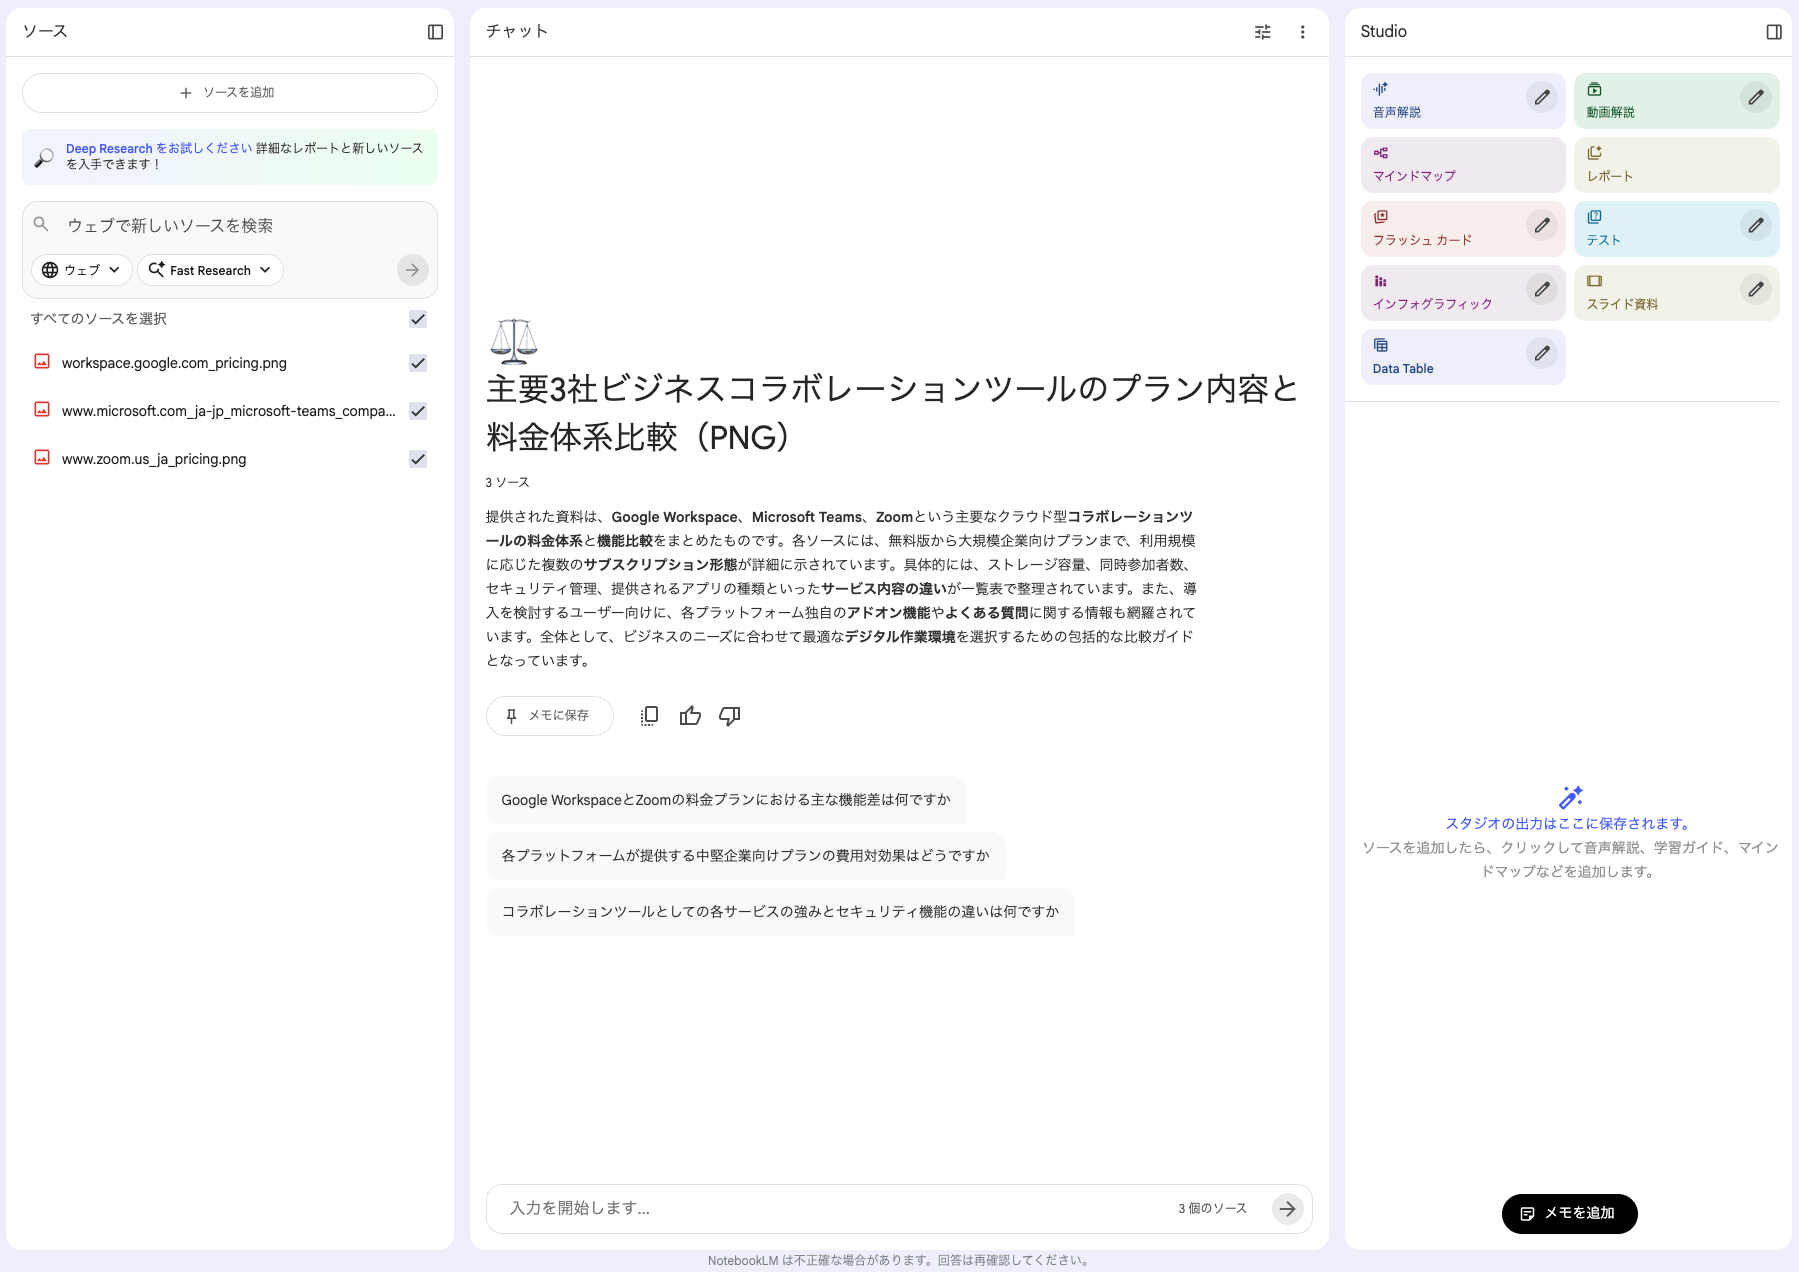Screen dimensions: 1799x1272
Task: Uncheck the workspace.google.com_pricing.png source
Action: (x=418, y=363)
